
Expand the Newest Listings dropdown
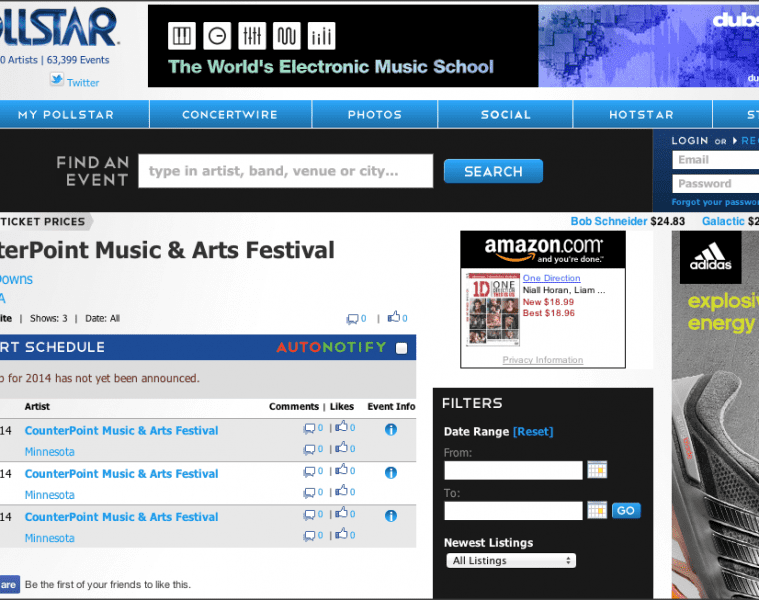[511, 561]
